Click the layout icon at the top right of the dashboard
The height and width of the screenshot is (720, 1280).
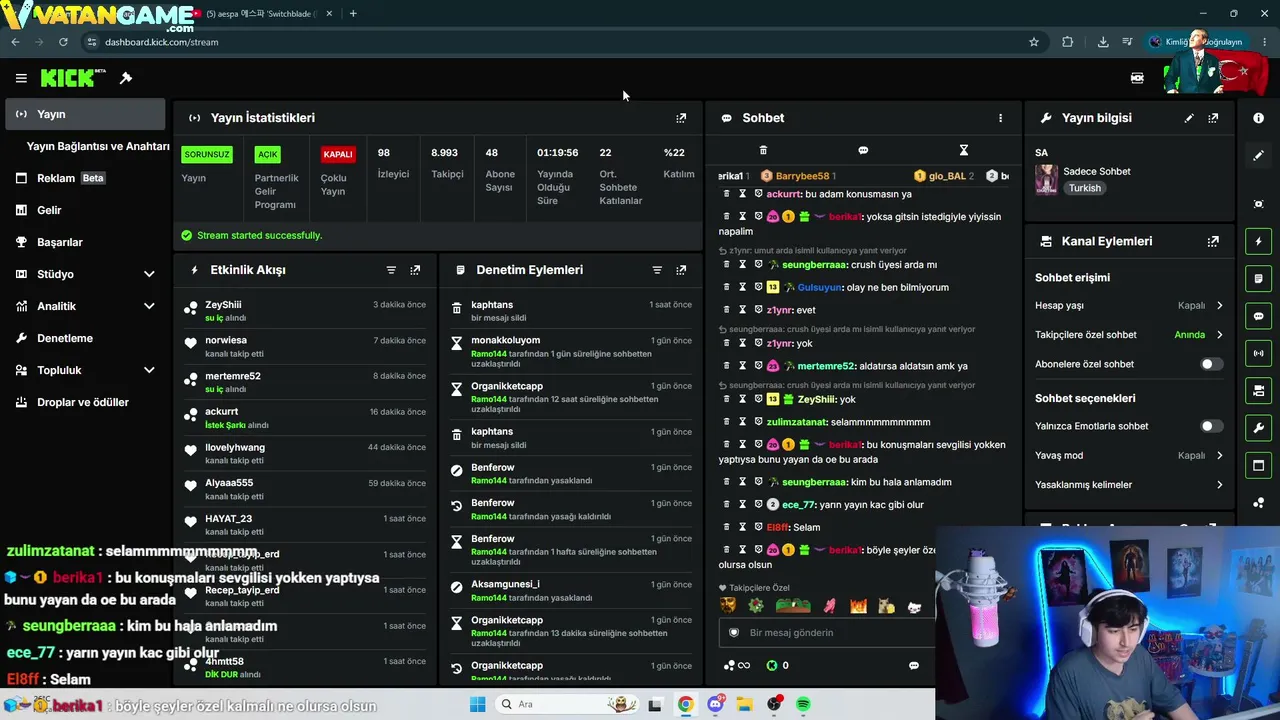[1137, 78]
